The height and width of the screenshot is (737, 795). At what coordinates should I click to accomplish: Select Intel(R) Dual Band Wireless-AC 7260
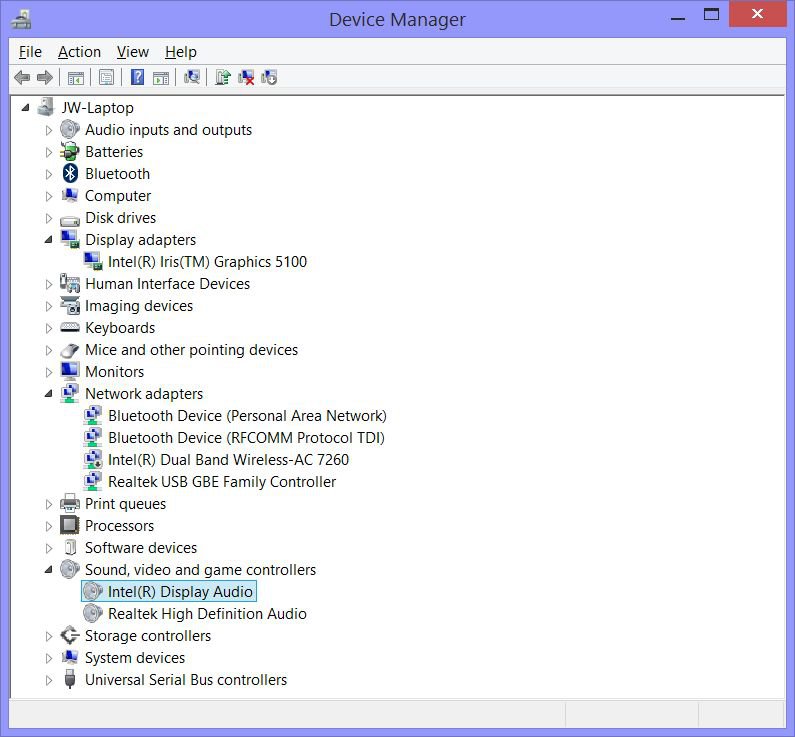(x=228, y=460)
